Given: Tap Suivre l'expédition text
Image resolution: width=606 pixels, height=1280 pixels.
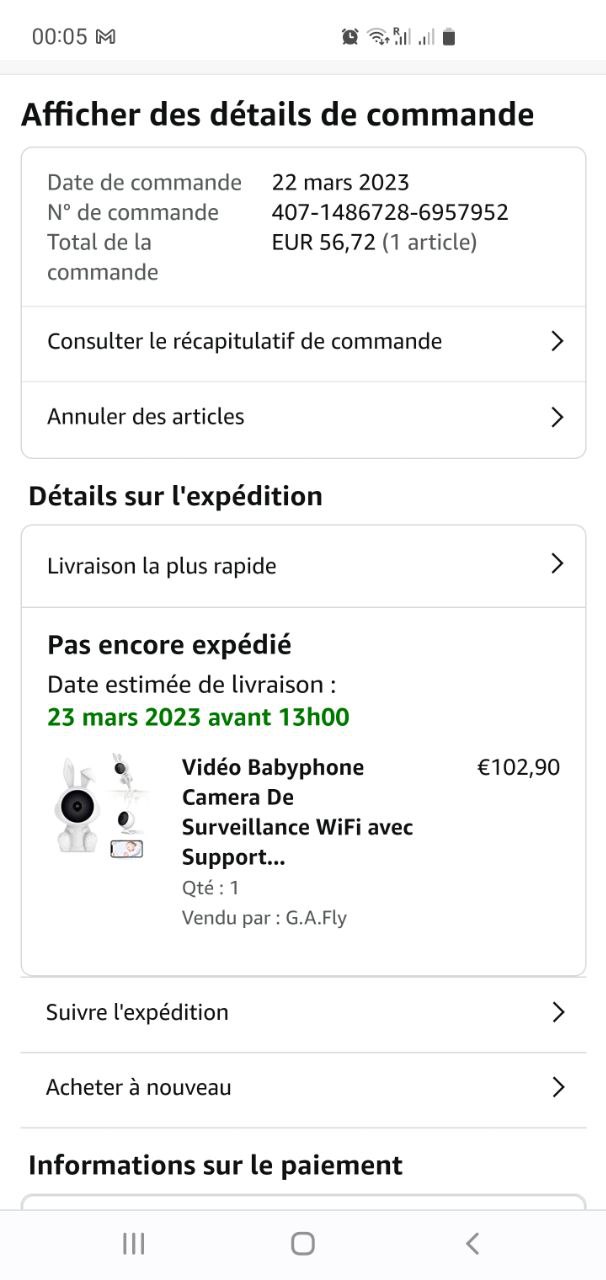Looking at the screenshot, I should (137, 1012).
